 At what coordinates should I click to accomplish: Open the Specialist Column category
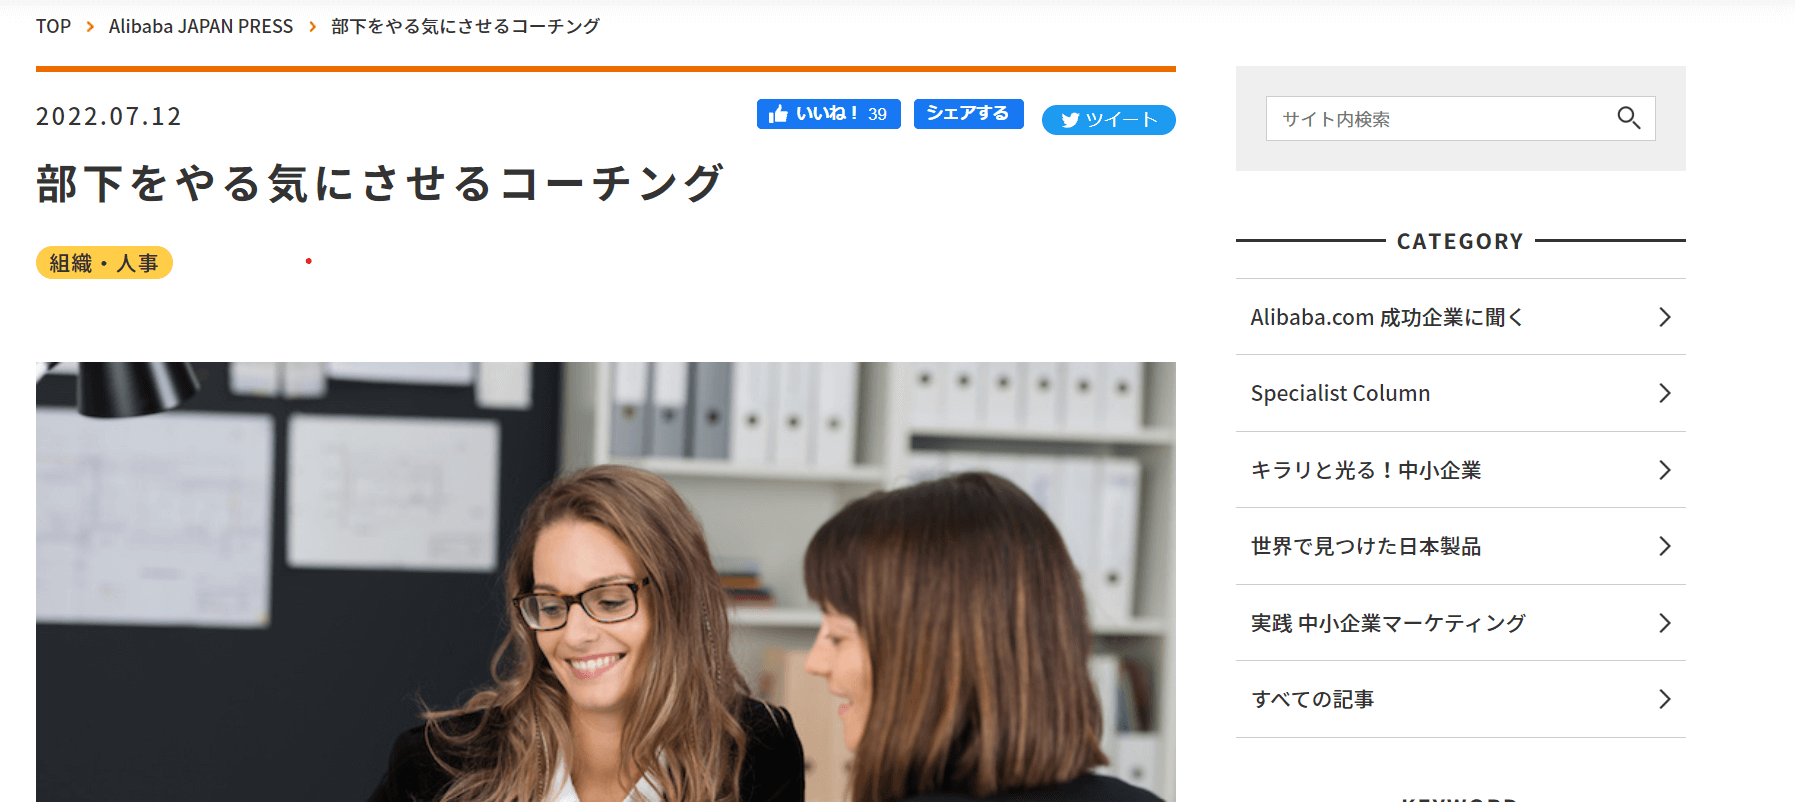[1340, 393]
